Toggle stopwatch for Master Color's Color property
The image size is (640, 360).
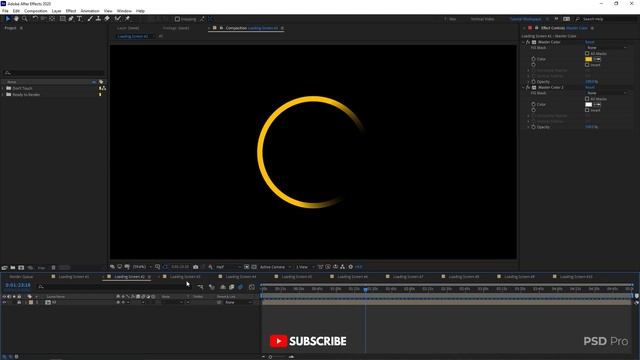tap(533, 59)
